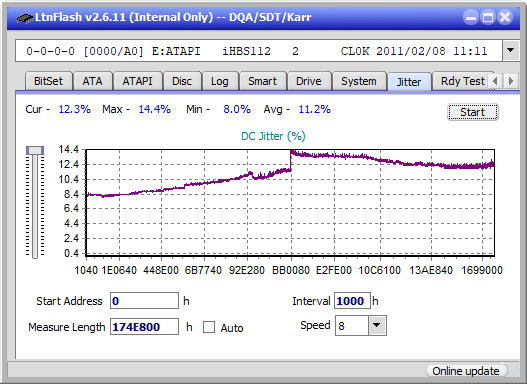This screenshot has width=527, height=384.
Task: Maximize the LtnFlash window
Action: pyautogui.click(x=488, y=17)
